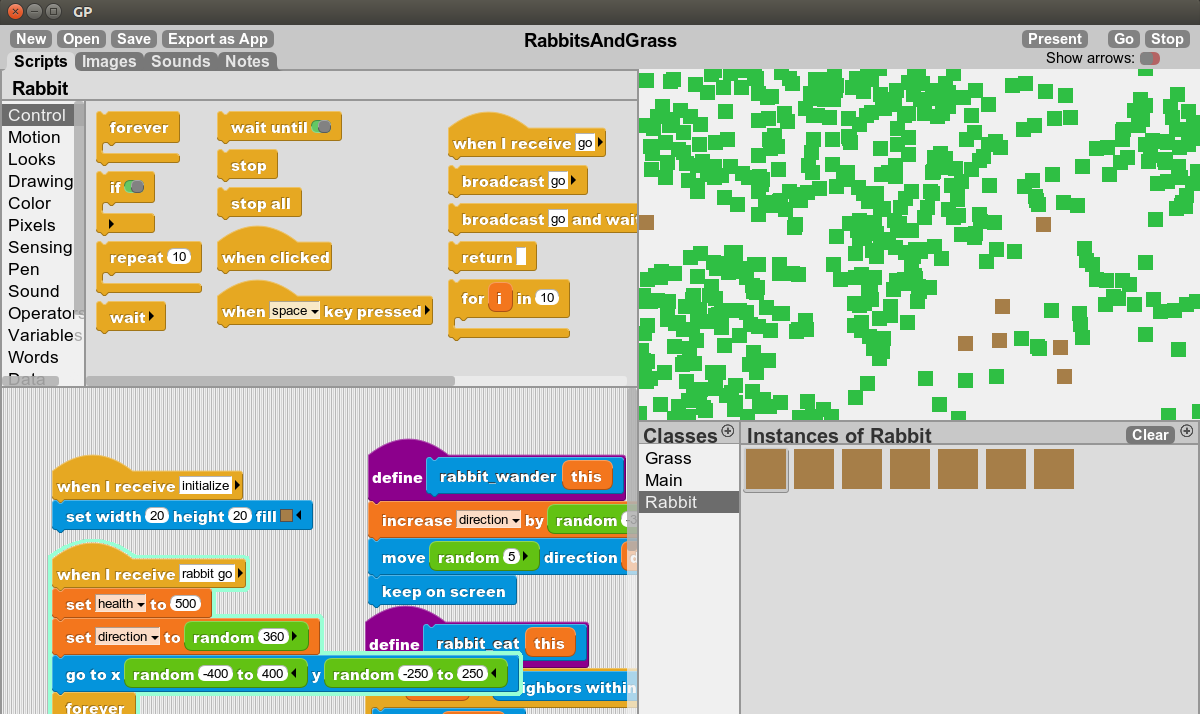Select the first Rabbit instance thumbnail
The image size is (1200, 714).
(x=765, y=468)
